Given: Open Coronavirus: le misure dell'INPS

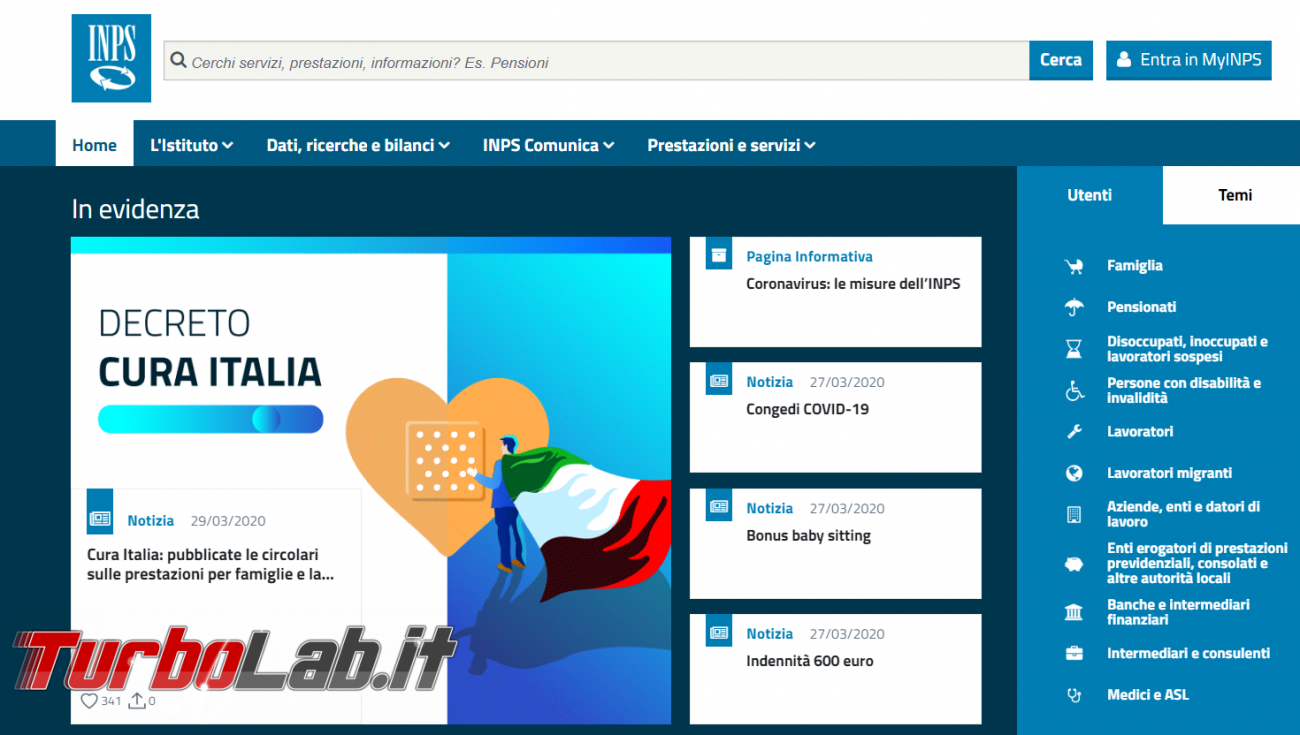Looking at the screenshot, I should click(x=853, y=284).
